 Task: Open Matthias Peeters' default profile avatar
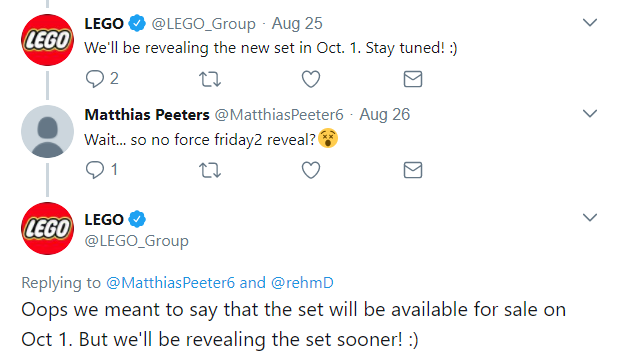tap(47, 131)
